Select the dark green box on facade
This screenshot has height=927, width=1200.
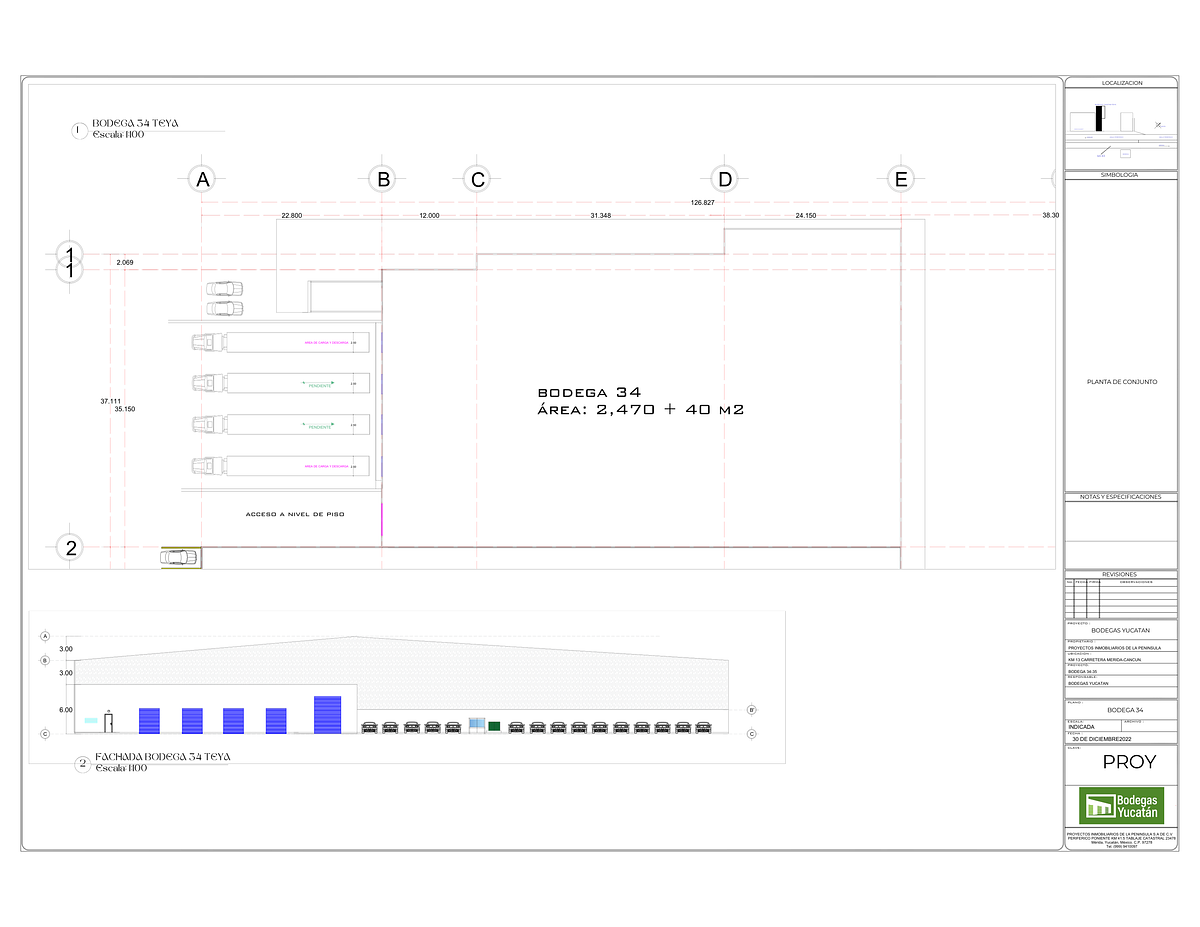[x=494, y=725]
